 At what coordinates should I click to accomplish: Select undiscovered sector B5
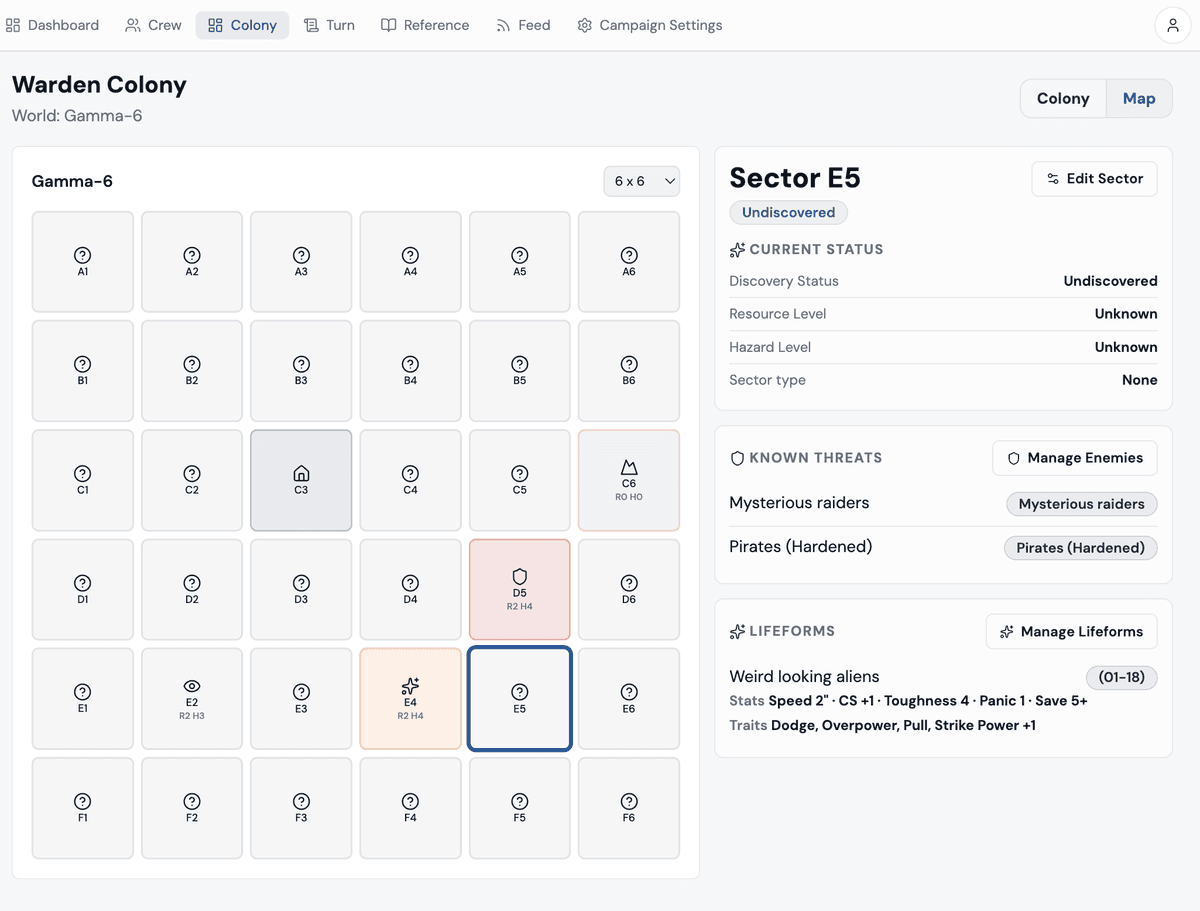520,371
